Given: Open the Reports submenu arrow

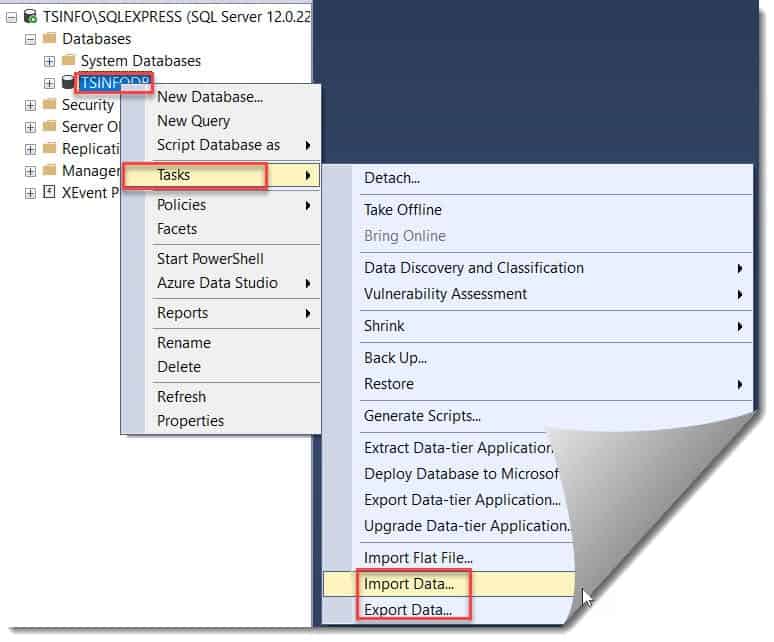Looking at the screenshot, I should click(x=308, y=313).
